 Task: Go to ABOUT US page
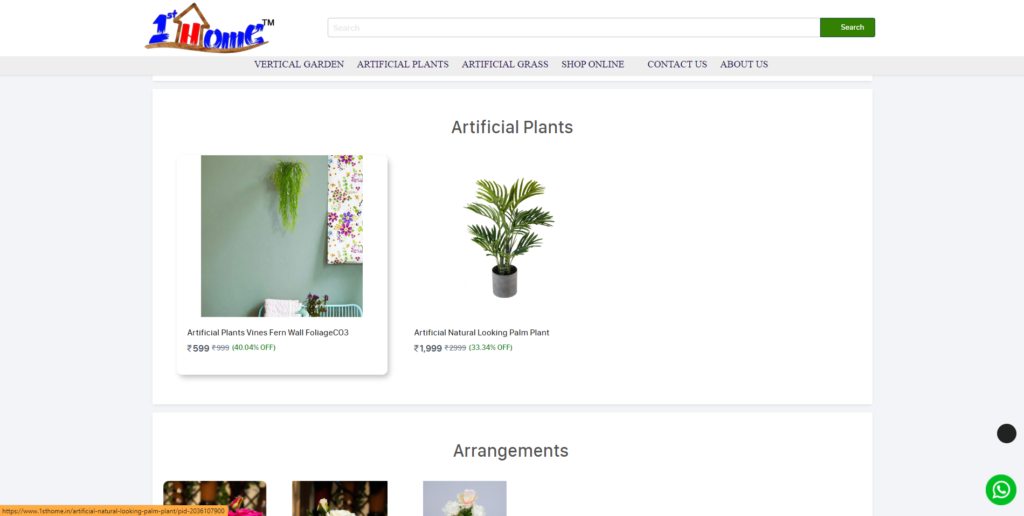(x=744, y=65)
